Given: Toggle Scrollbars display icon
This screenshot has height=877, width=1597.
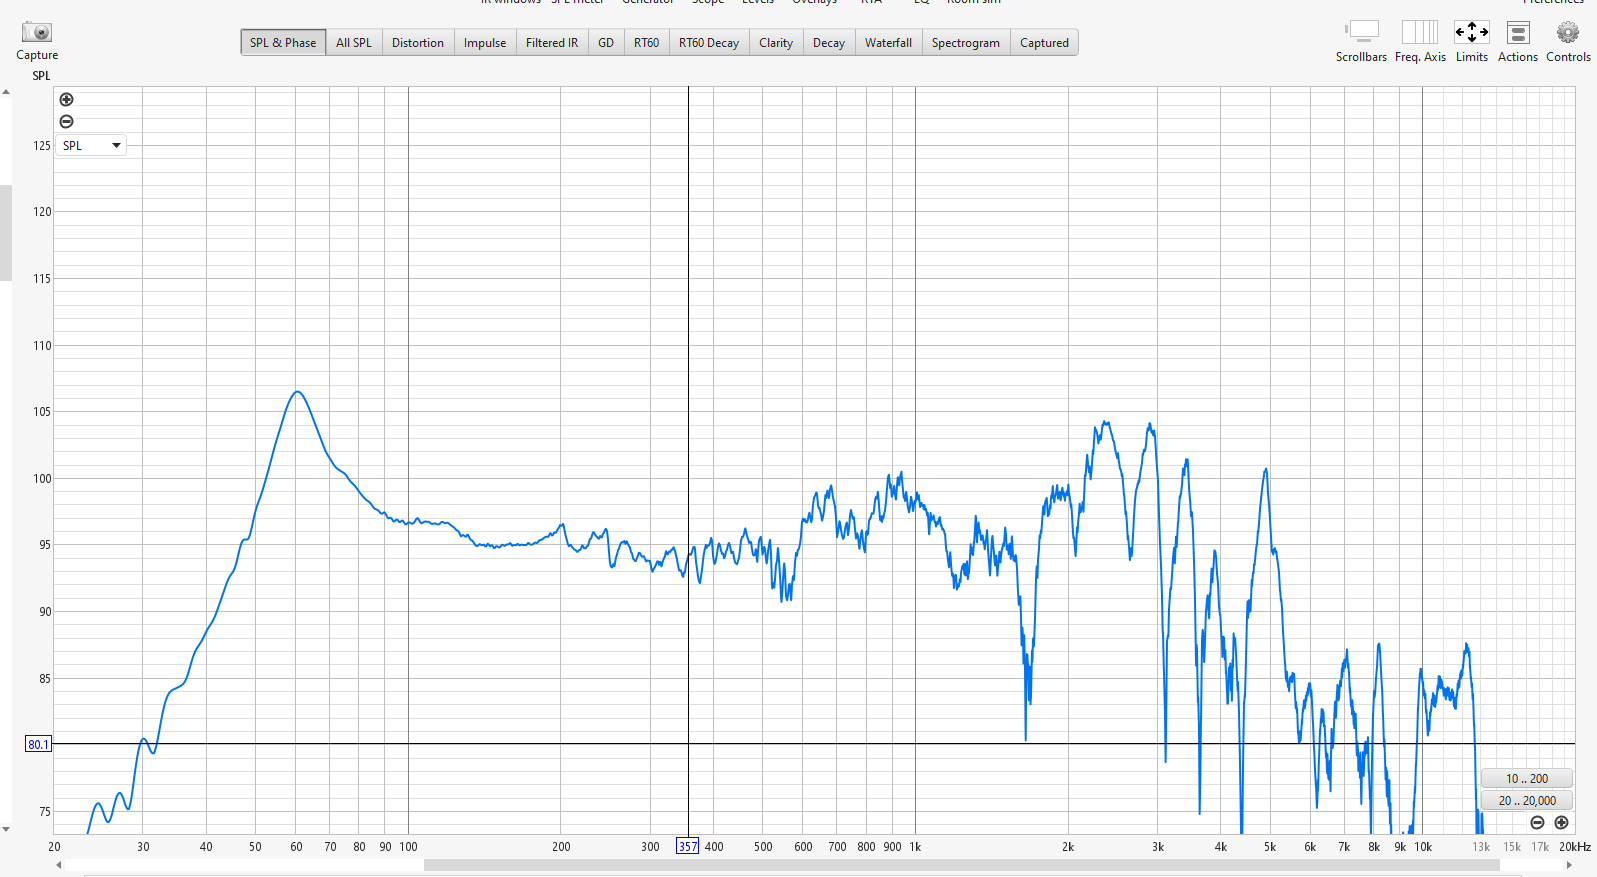Looking at the screenshot, I should [x=1361, y=31].
